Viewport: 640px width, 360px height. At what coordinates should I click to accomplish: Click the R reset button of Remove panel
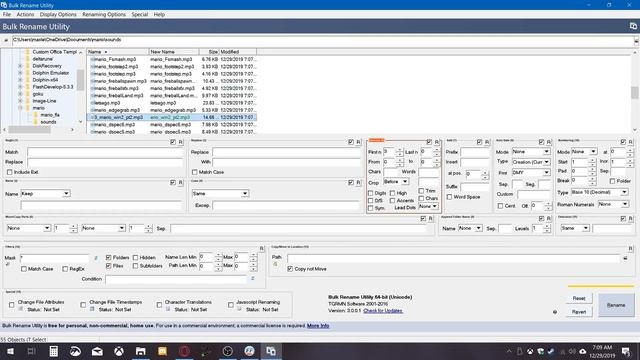coord(437,142)
